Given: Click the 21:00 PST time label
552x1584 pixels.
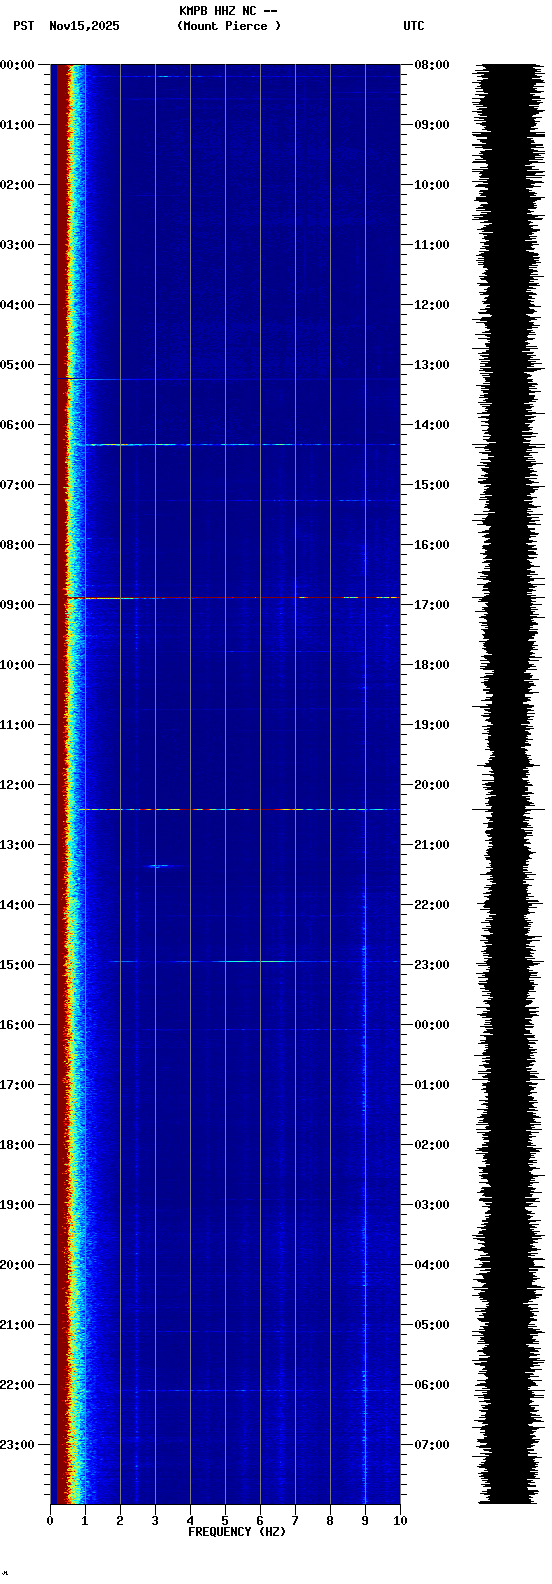Looking at the screenshot, I should [x=17, y=1325].
